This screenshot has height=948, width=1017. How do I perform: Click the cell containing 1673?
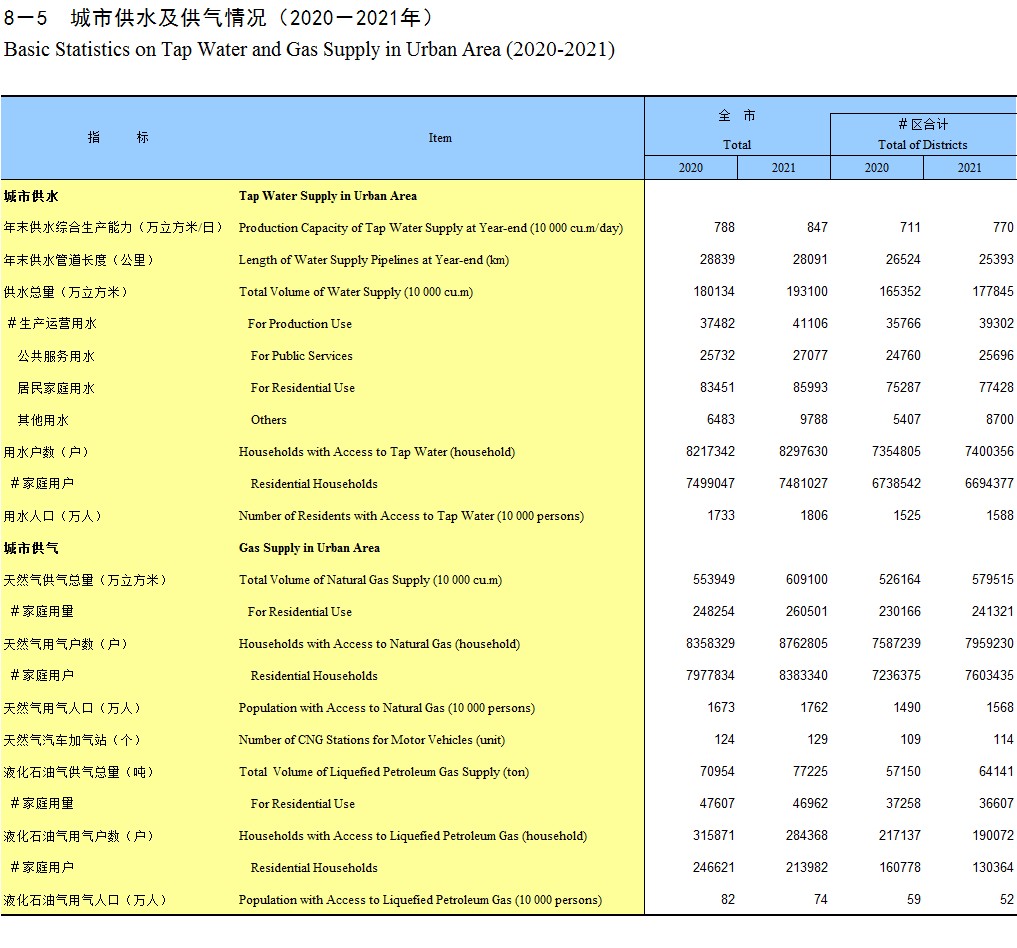click(721, 707)
